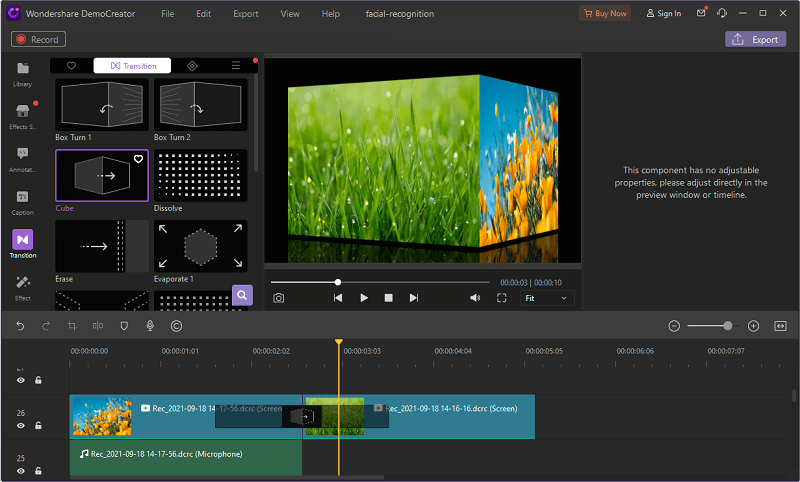800x482 pixels.
Task: Jump to the previous frame
Action: click(x=338, y=298)
